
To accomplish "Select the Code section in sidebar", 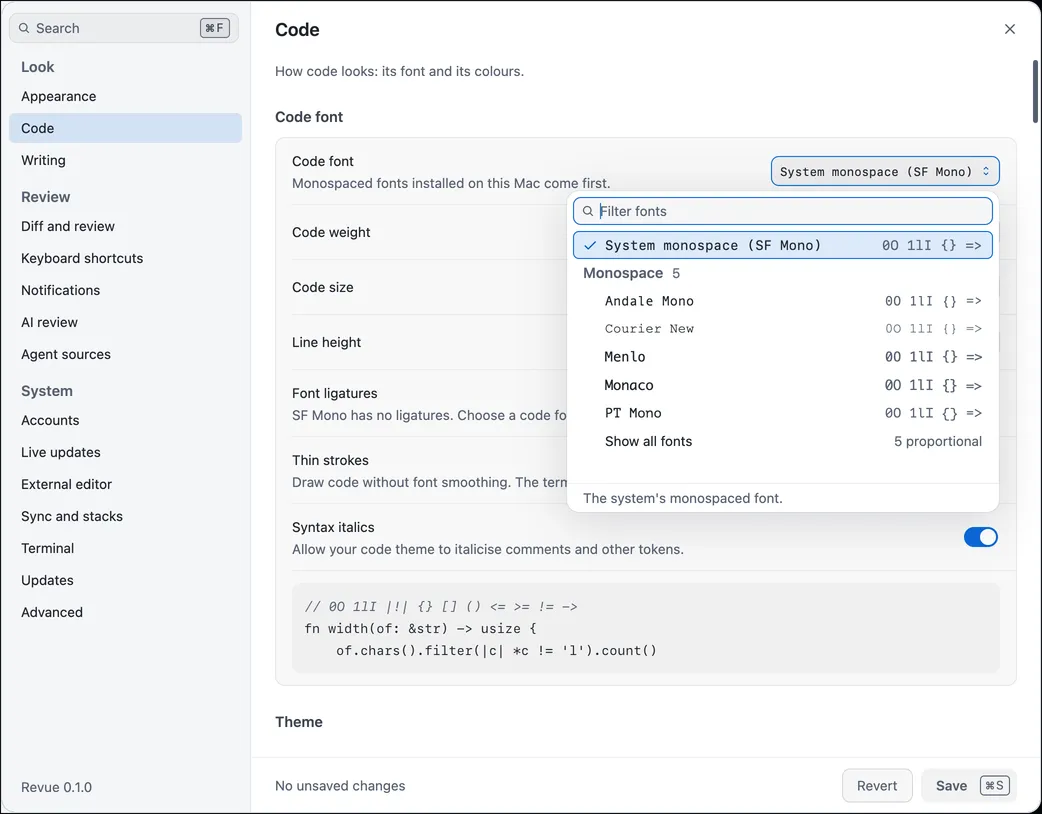I will tap(125, 128).
